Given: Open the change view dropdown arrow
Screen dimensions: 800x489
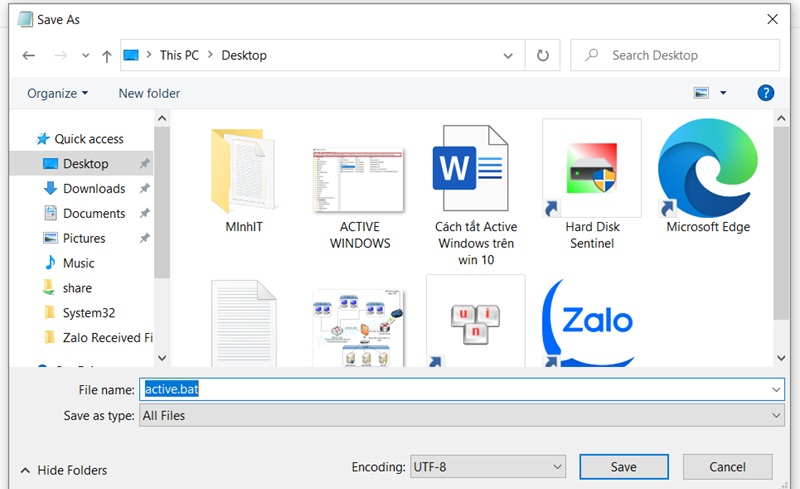Looking at the screenshot, I should click(723, 93).
